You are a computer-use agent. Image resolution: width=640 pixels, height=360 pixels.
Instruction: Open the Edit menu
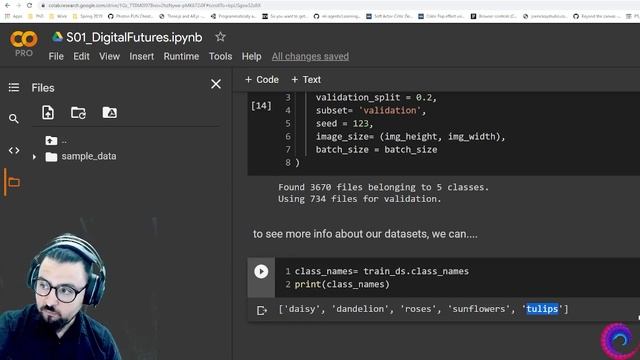pos(81,56)
